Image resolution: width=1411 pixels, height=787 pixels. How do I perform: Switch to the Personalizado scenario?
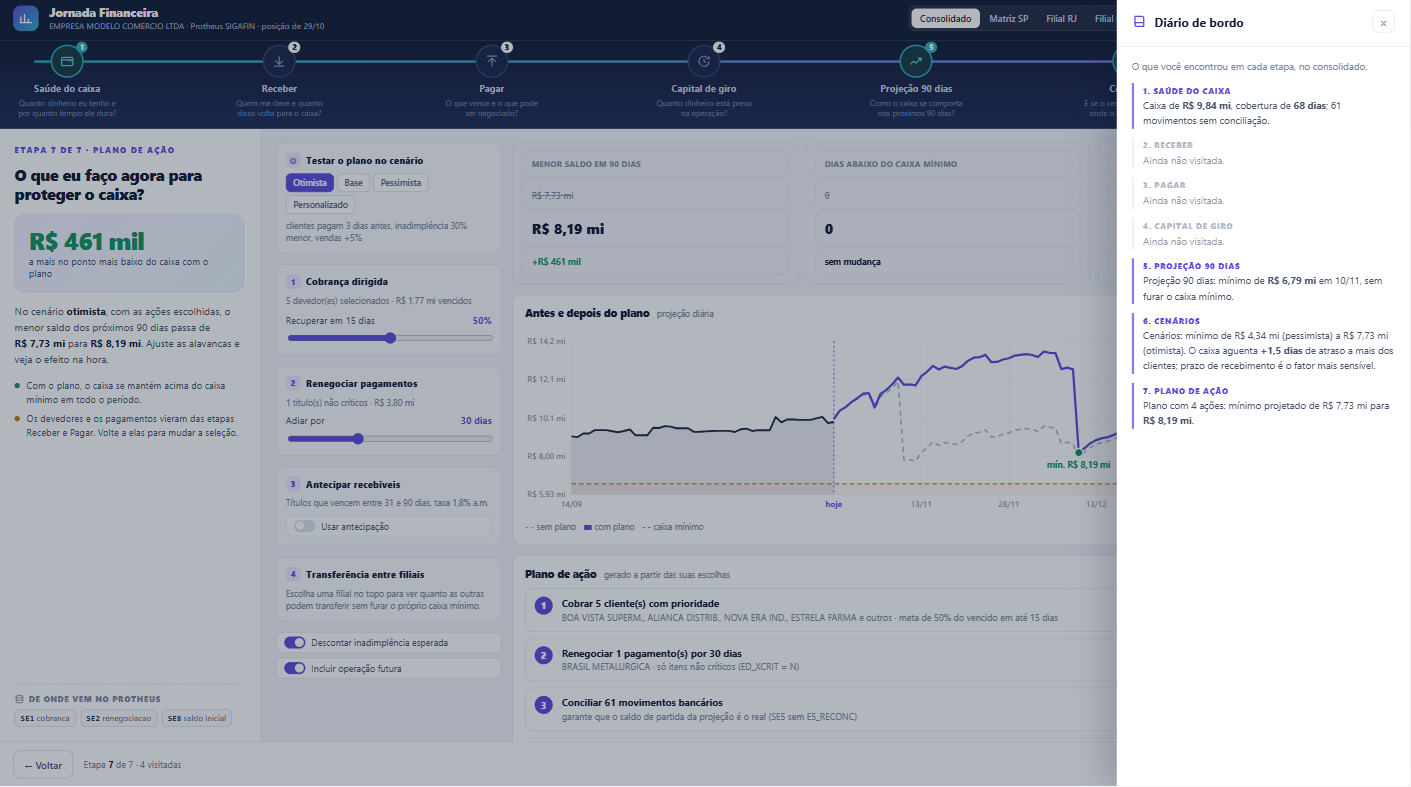point(320,204)
